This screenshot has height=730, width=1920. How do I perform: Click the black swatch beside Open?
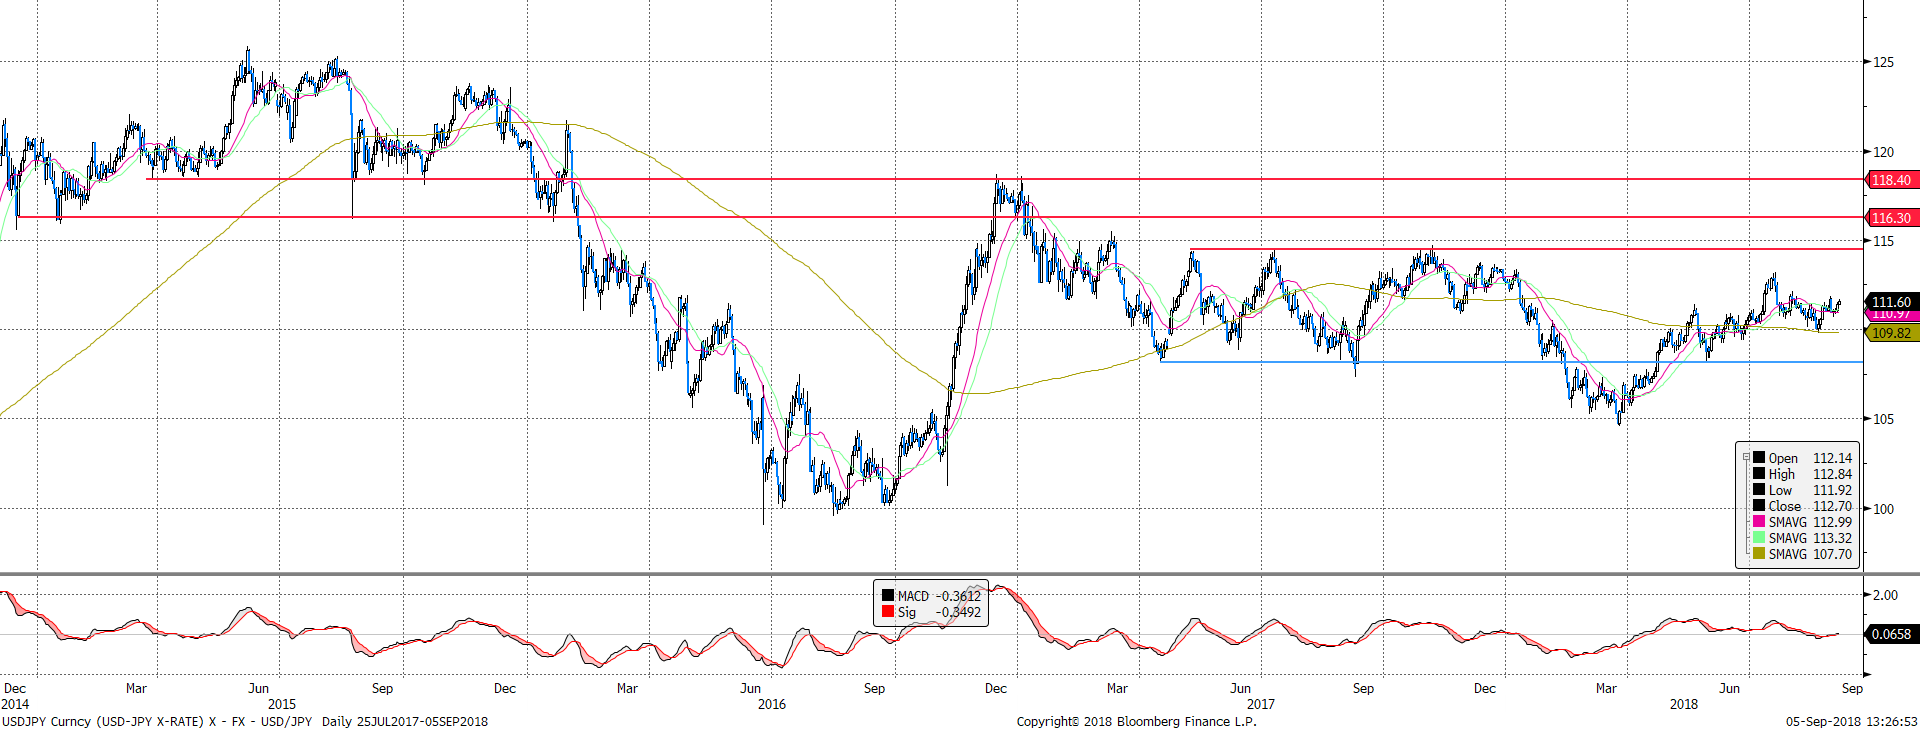1759,458
